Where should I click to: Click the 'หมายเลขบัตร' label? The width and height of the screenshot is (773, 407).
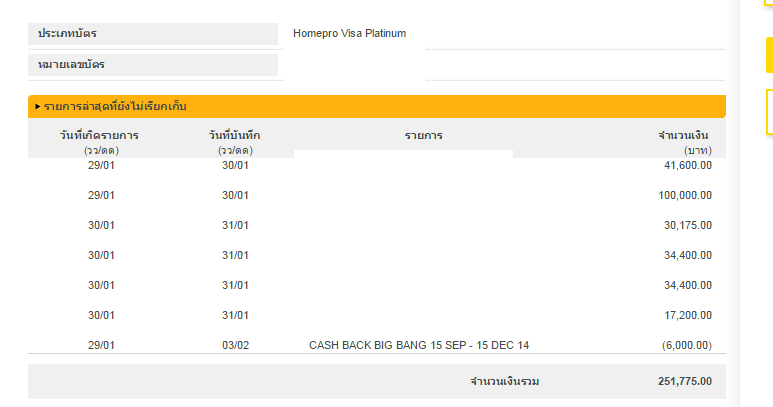[72, 64]
